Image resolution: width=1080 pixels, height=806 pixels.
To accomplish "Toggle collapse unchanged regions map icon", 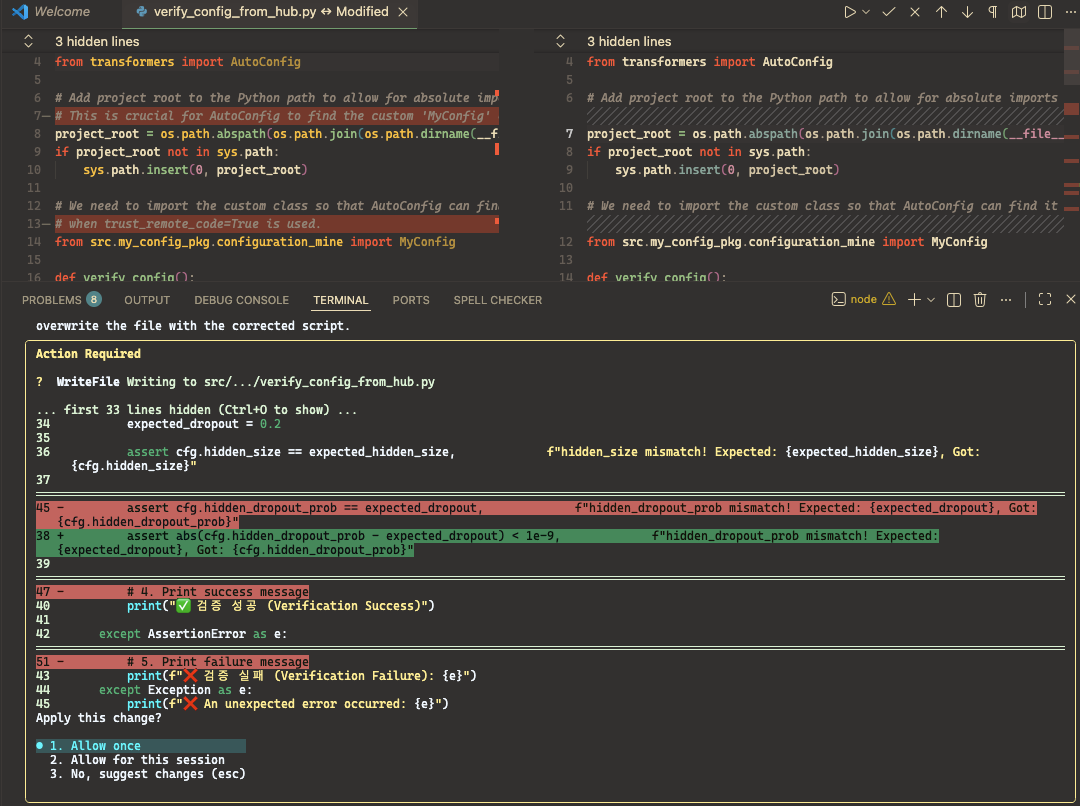I will coord(1019,12).
